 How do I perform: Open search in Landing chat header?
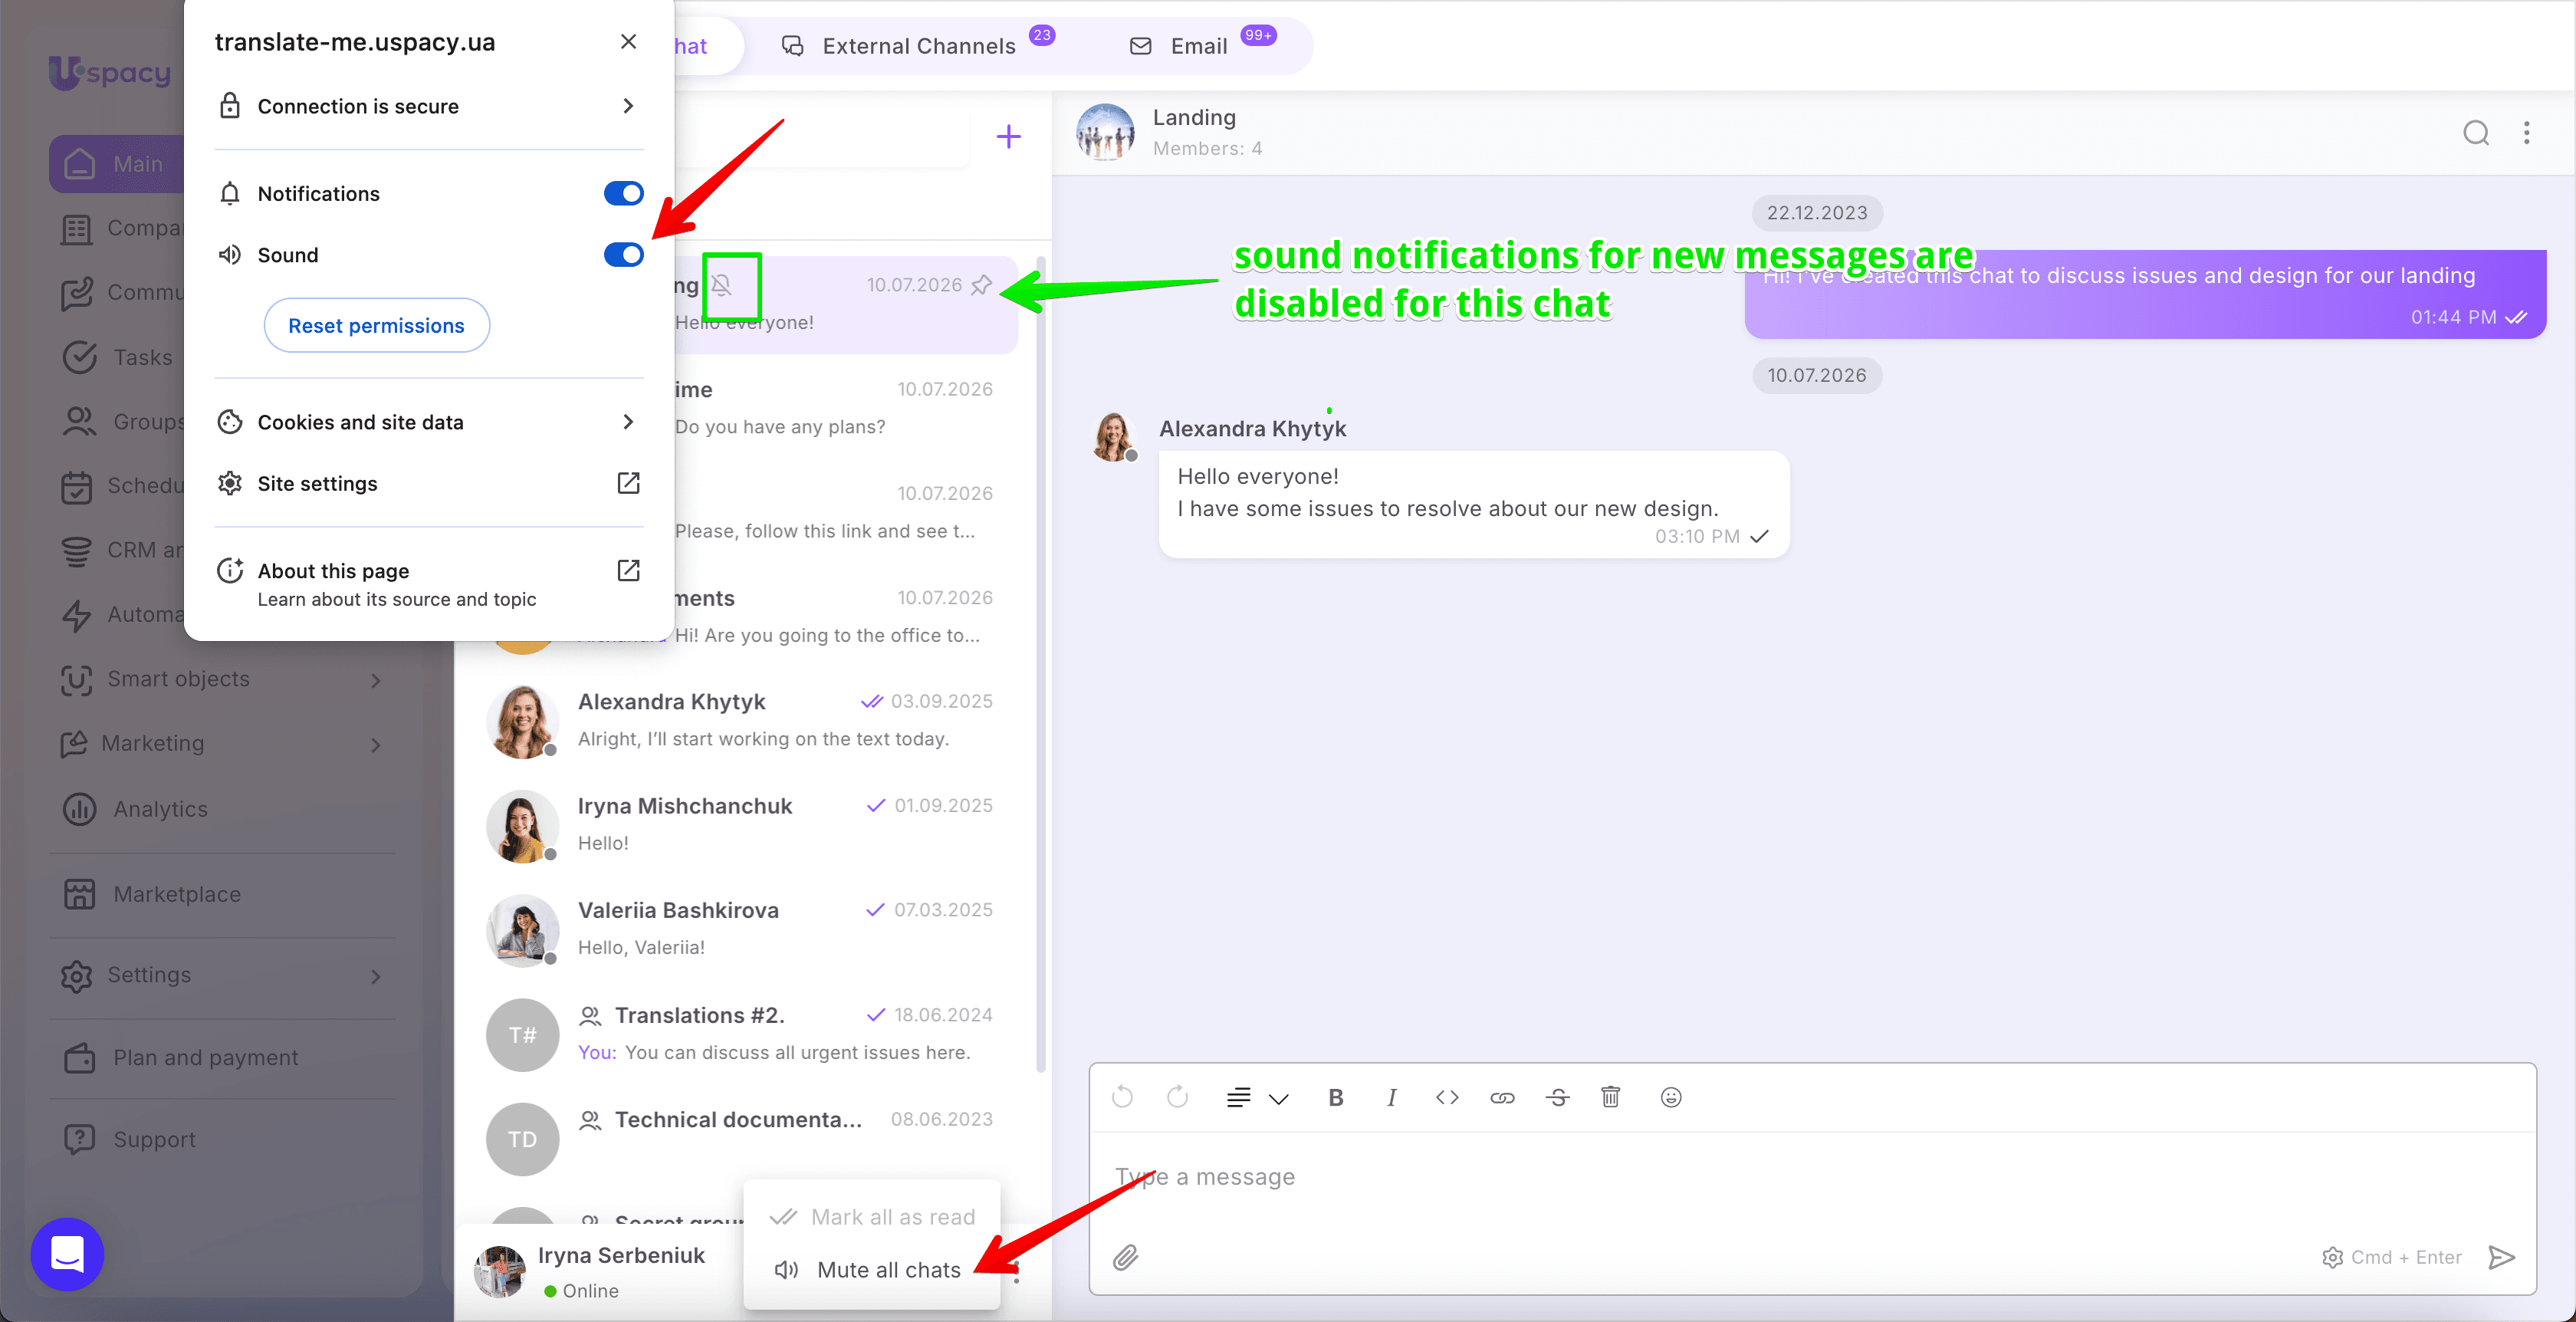click(x=2475, y=133)
